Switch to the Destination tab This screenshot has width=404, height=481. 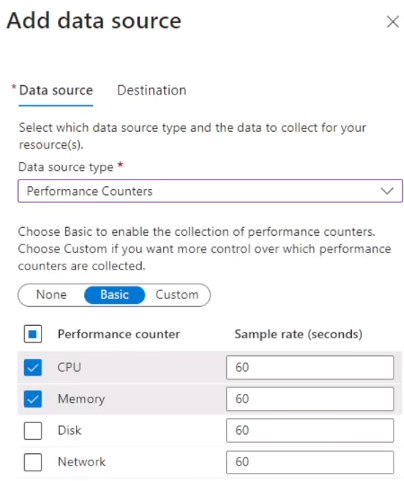coord(152,90)
